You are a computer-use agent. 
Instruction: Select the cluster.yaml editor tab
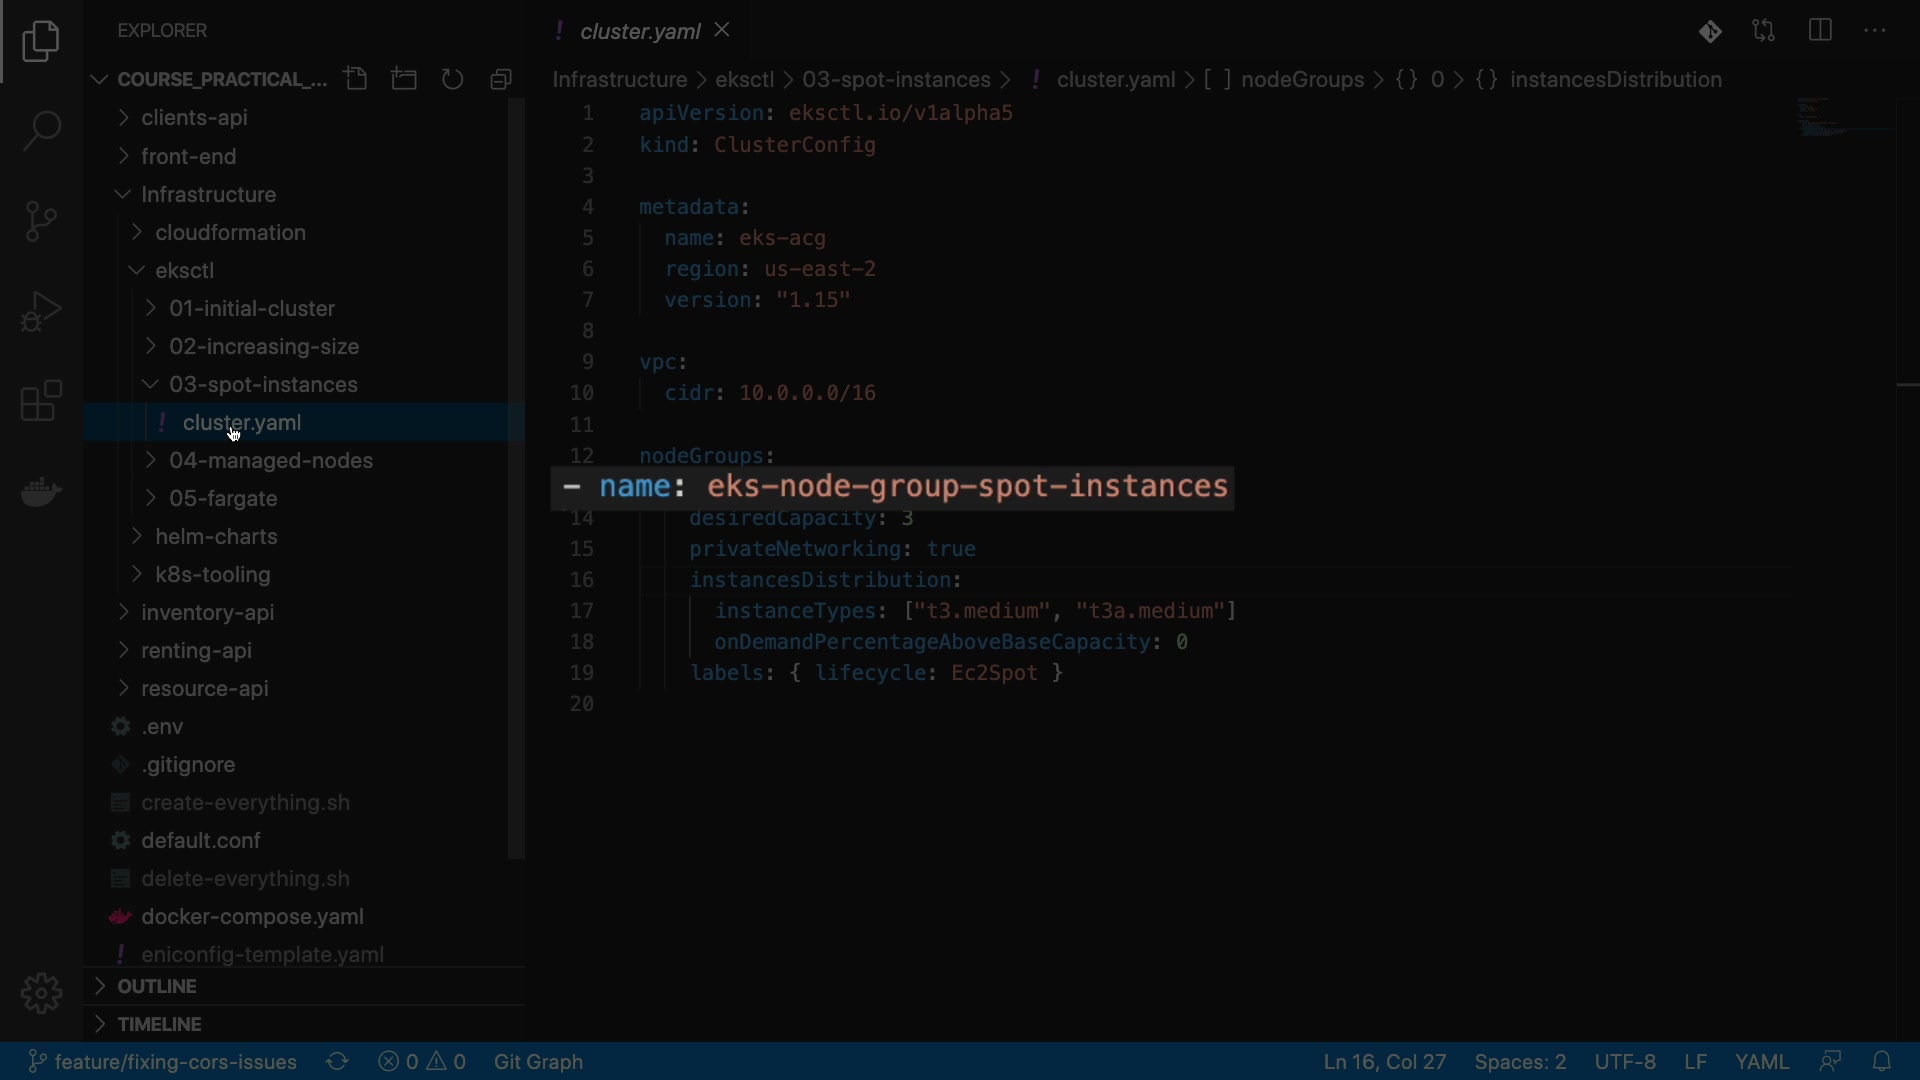[x=639, y=32]
